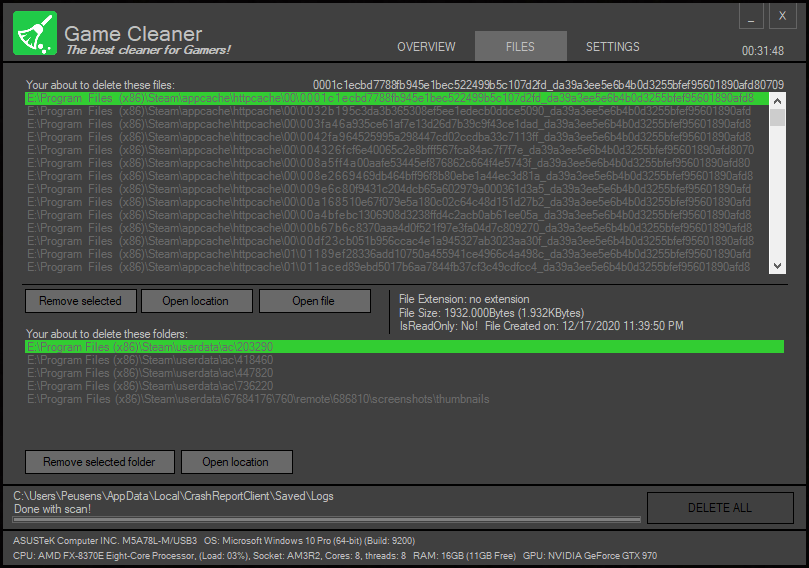The image size is (809, 568).
Task: Minimize the Game Cleaner window
Action: point(751,16)
